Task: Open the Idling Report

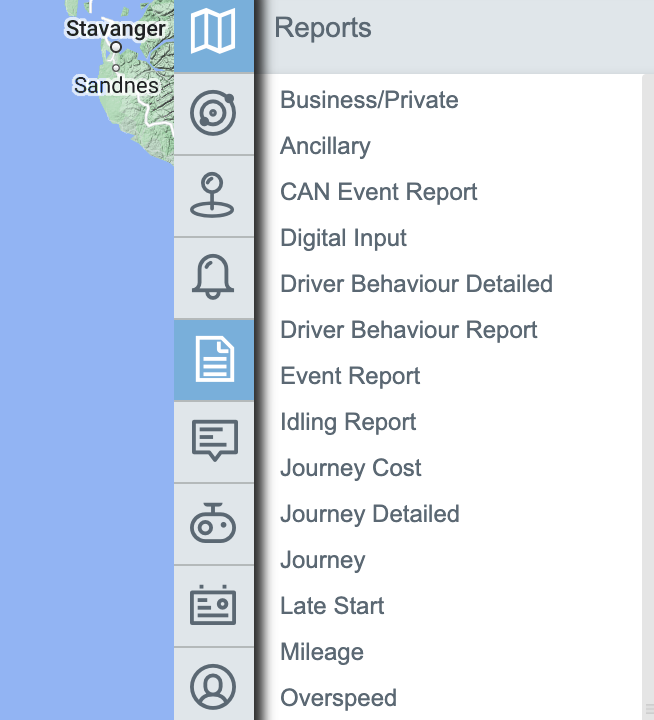Action: click(348, 422)
